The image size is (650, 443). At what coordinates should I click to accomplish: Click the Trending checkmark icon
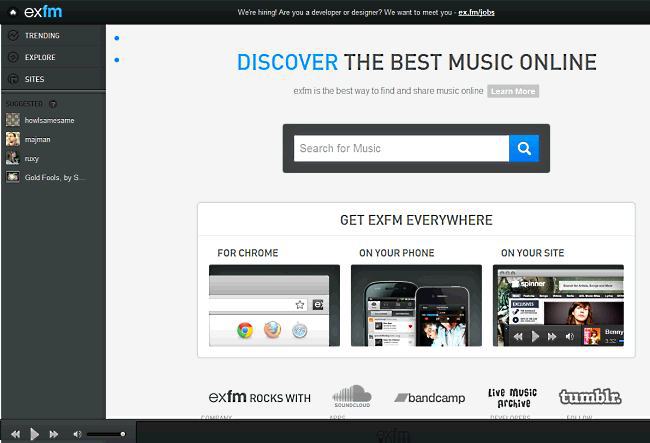(13, 36)
